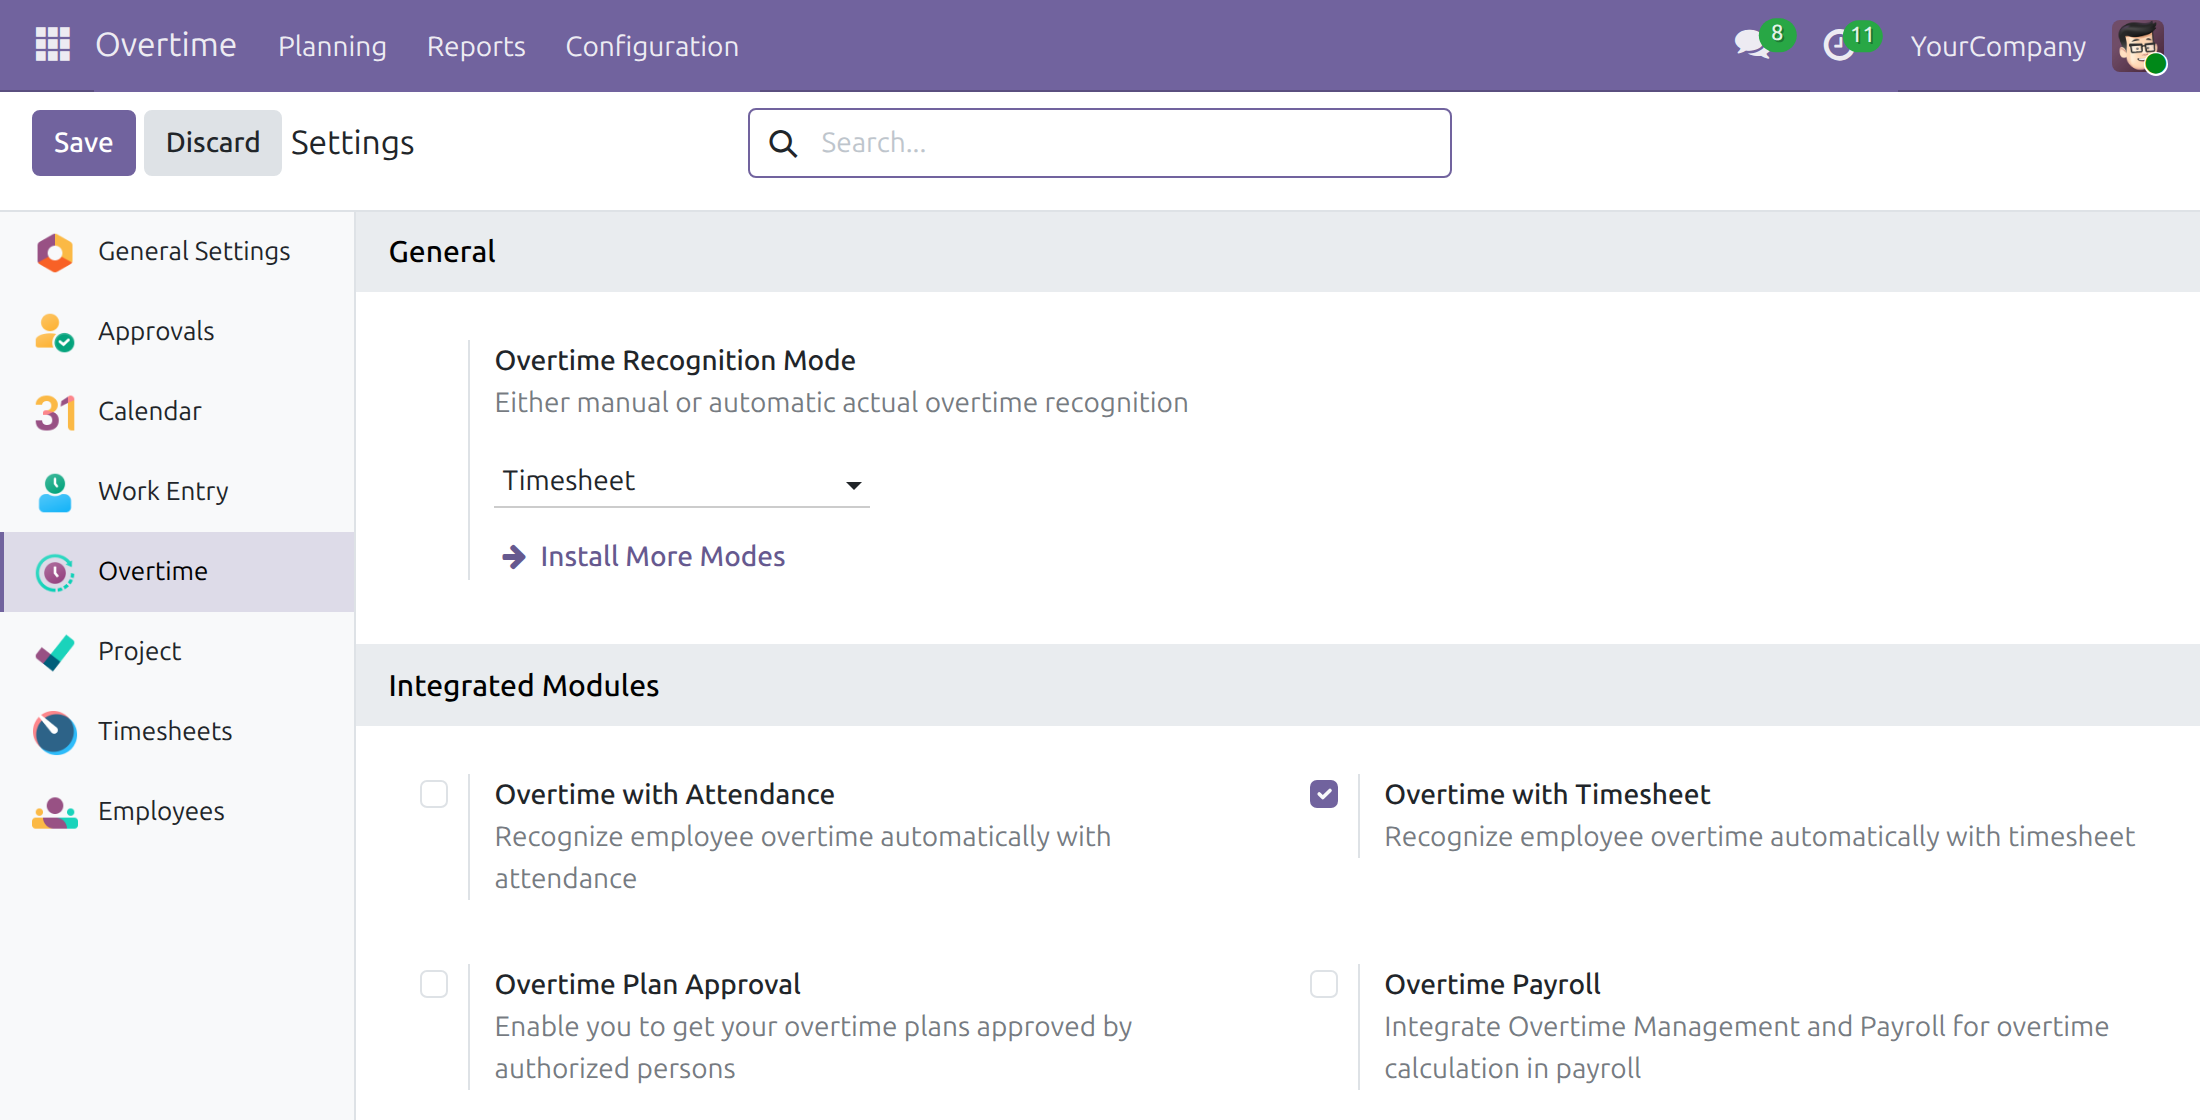The height and width of the screenshot is (1120, 2200).
Task: Click the user avatar icon
Action: coord(2138,45)
